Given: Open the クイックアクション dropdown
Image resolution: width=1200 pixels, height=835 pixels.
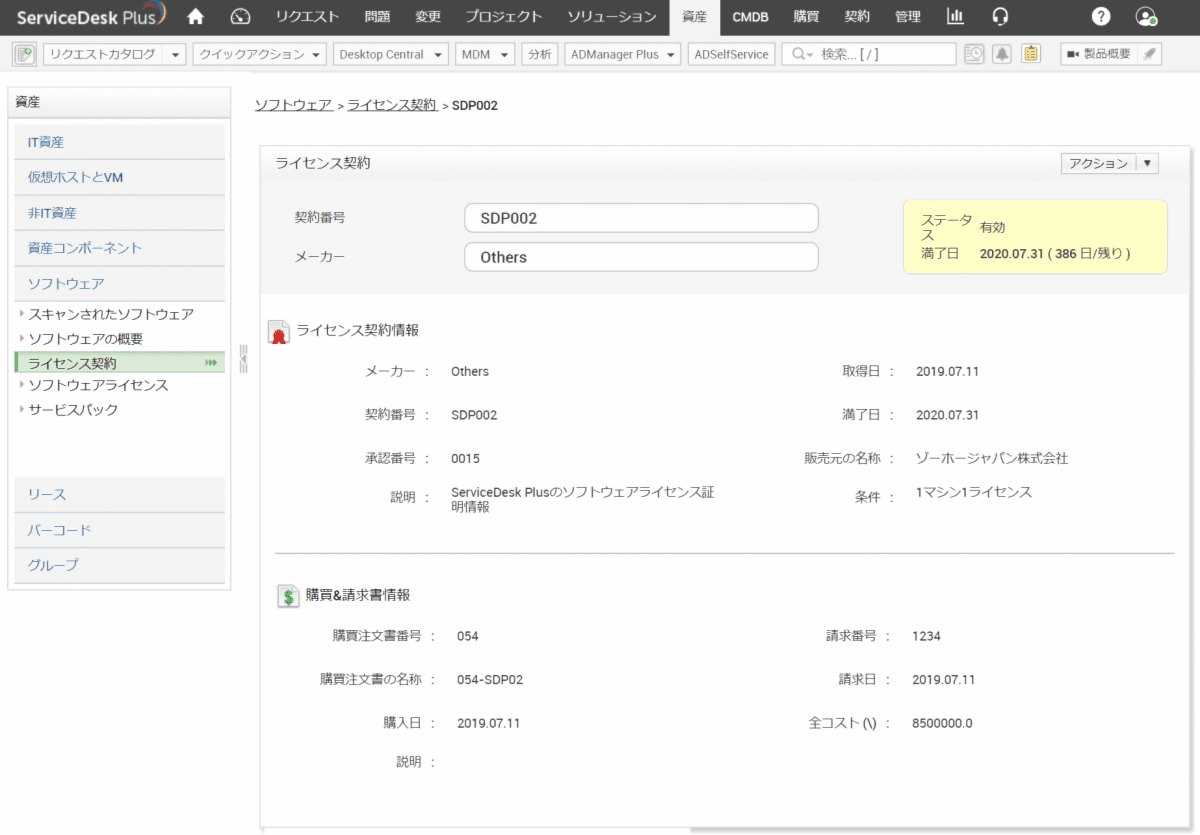Looking at the screenshot, I should click(260, 54).
